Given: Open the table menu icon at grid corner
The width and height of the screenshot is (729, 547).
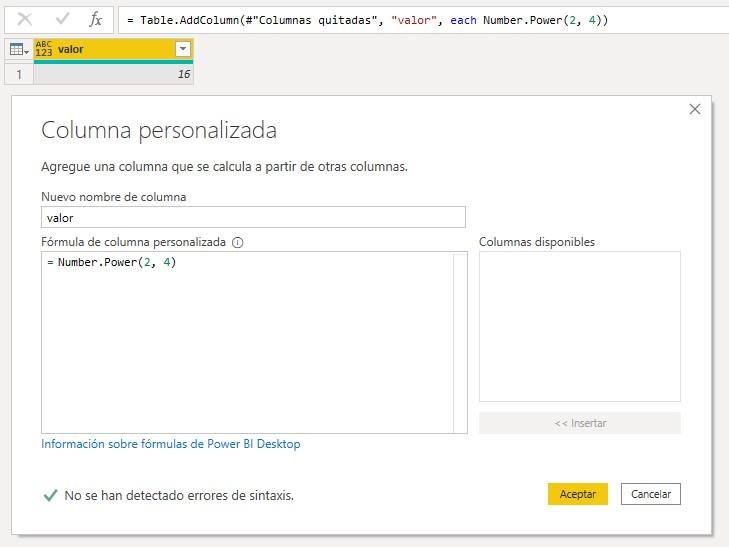Looking at the screenshot, I should click(18, 49).
